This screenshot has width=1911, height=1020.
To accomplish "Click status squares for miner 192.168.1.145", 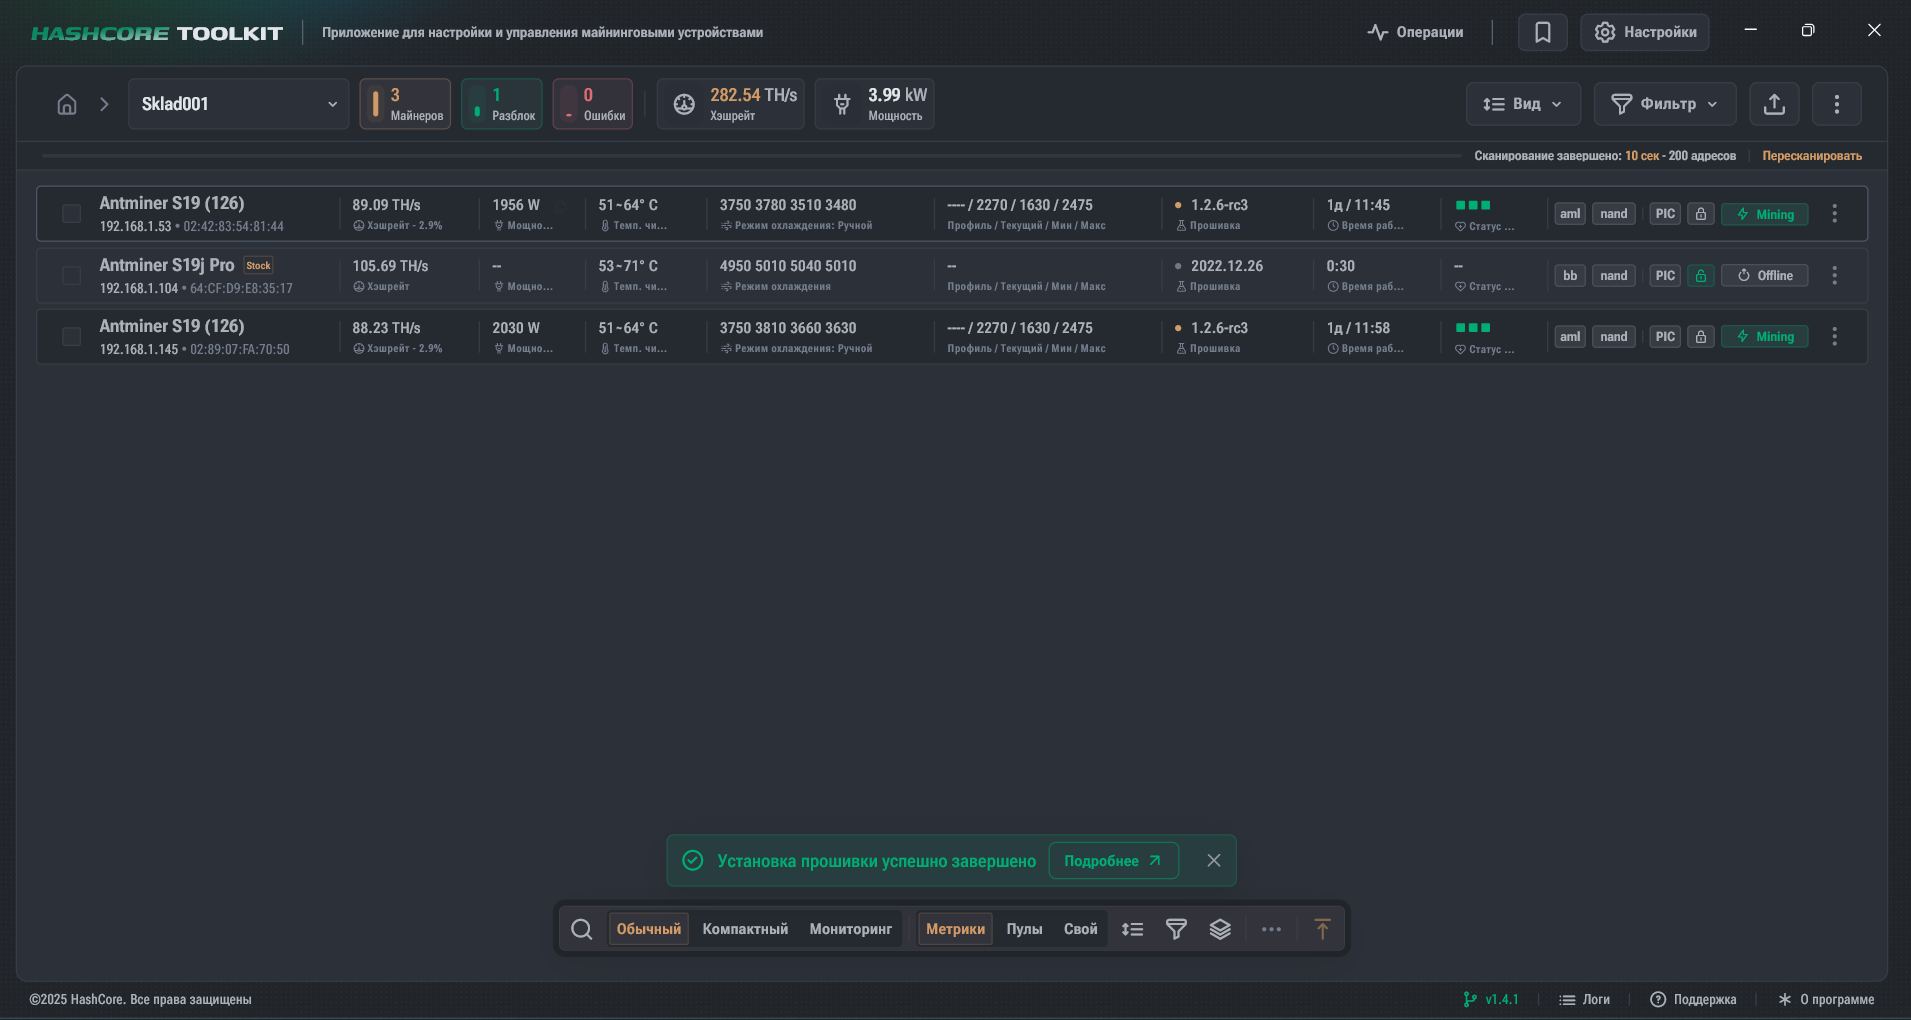I will (1473, 328).
